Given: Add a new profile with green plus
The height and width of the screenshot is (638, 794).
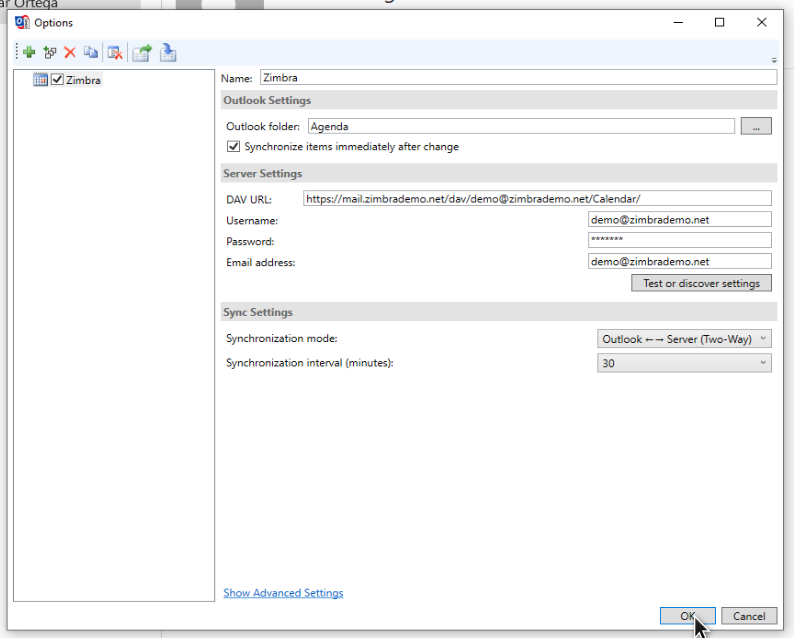Looking at the screenshot, I should [29, 52].
